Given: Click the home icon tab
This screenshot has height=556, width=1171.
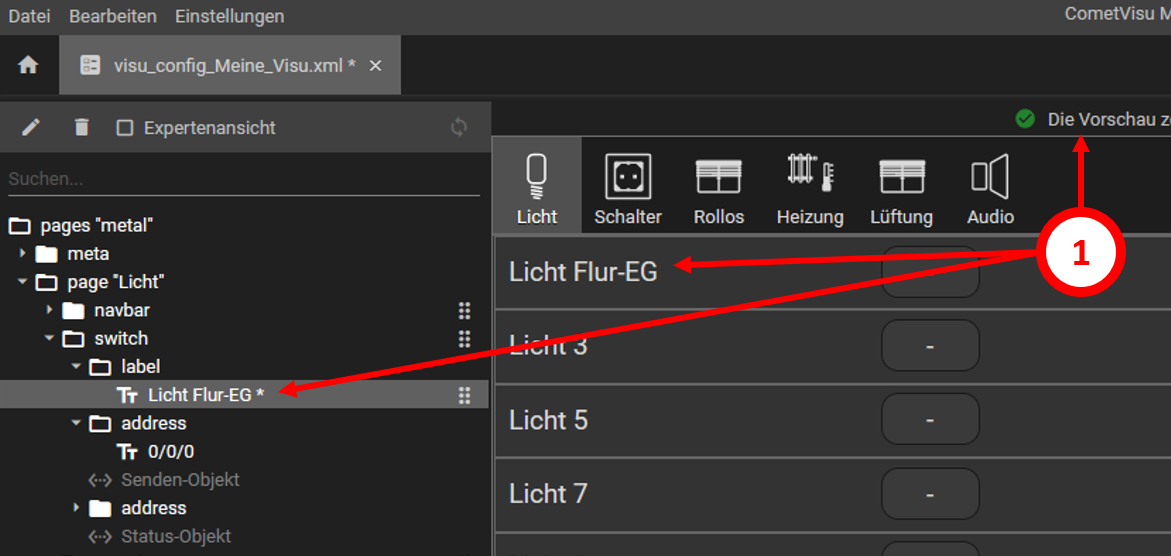Looking at the screenshot, I should tap(28, 65).
